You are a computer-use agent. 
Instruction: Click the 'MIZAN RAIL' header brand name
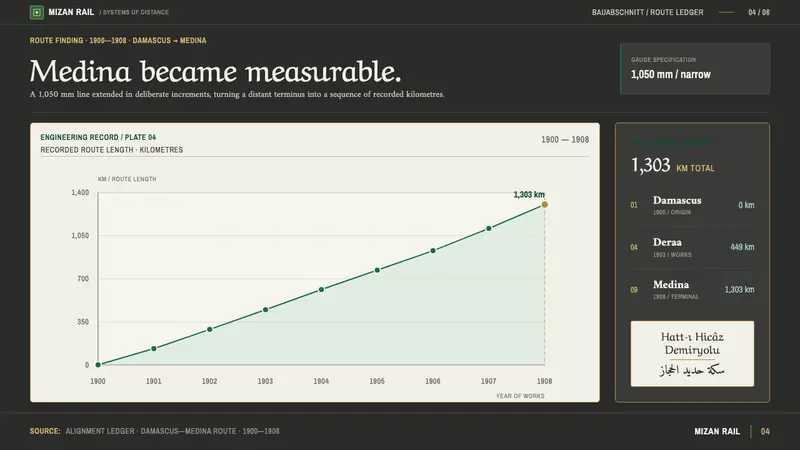71,12
